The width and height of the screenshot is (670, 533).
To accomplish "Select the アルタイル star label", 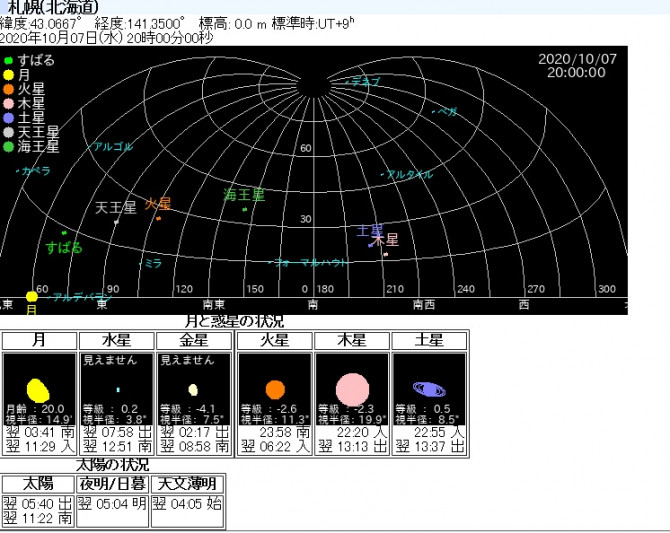I will (409, 174).
